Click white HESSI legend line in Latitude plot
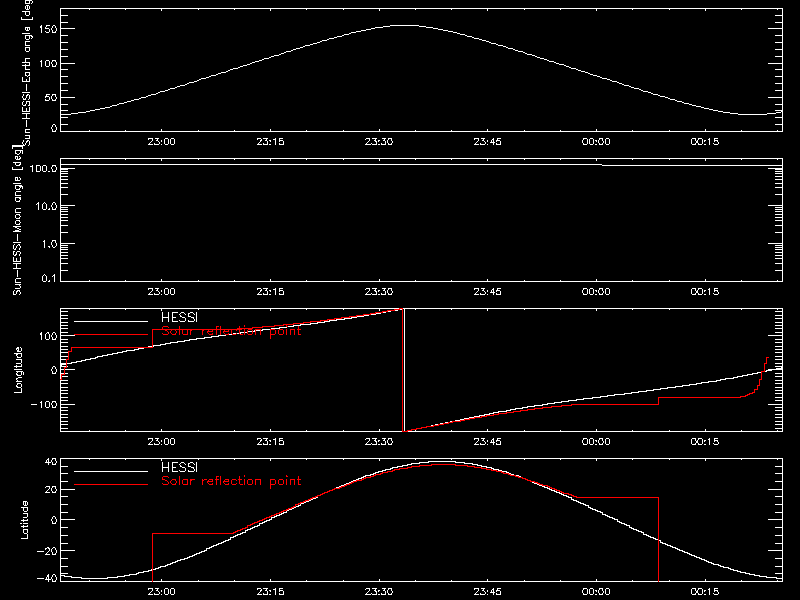This screenshot has height=600, width=800. [x=111, y=471]
